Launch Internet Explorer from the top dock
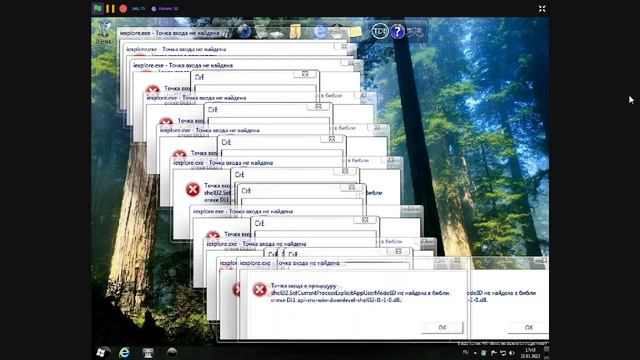Image resolution: width=640 pixels, height=360 pixels. (319, 32)
